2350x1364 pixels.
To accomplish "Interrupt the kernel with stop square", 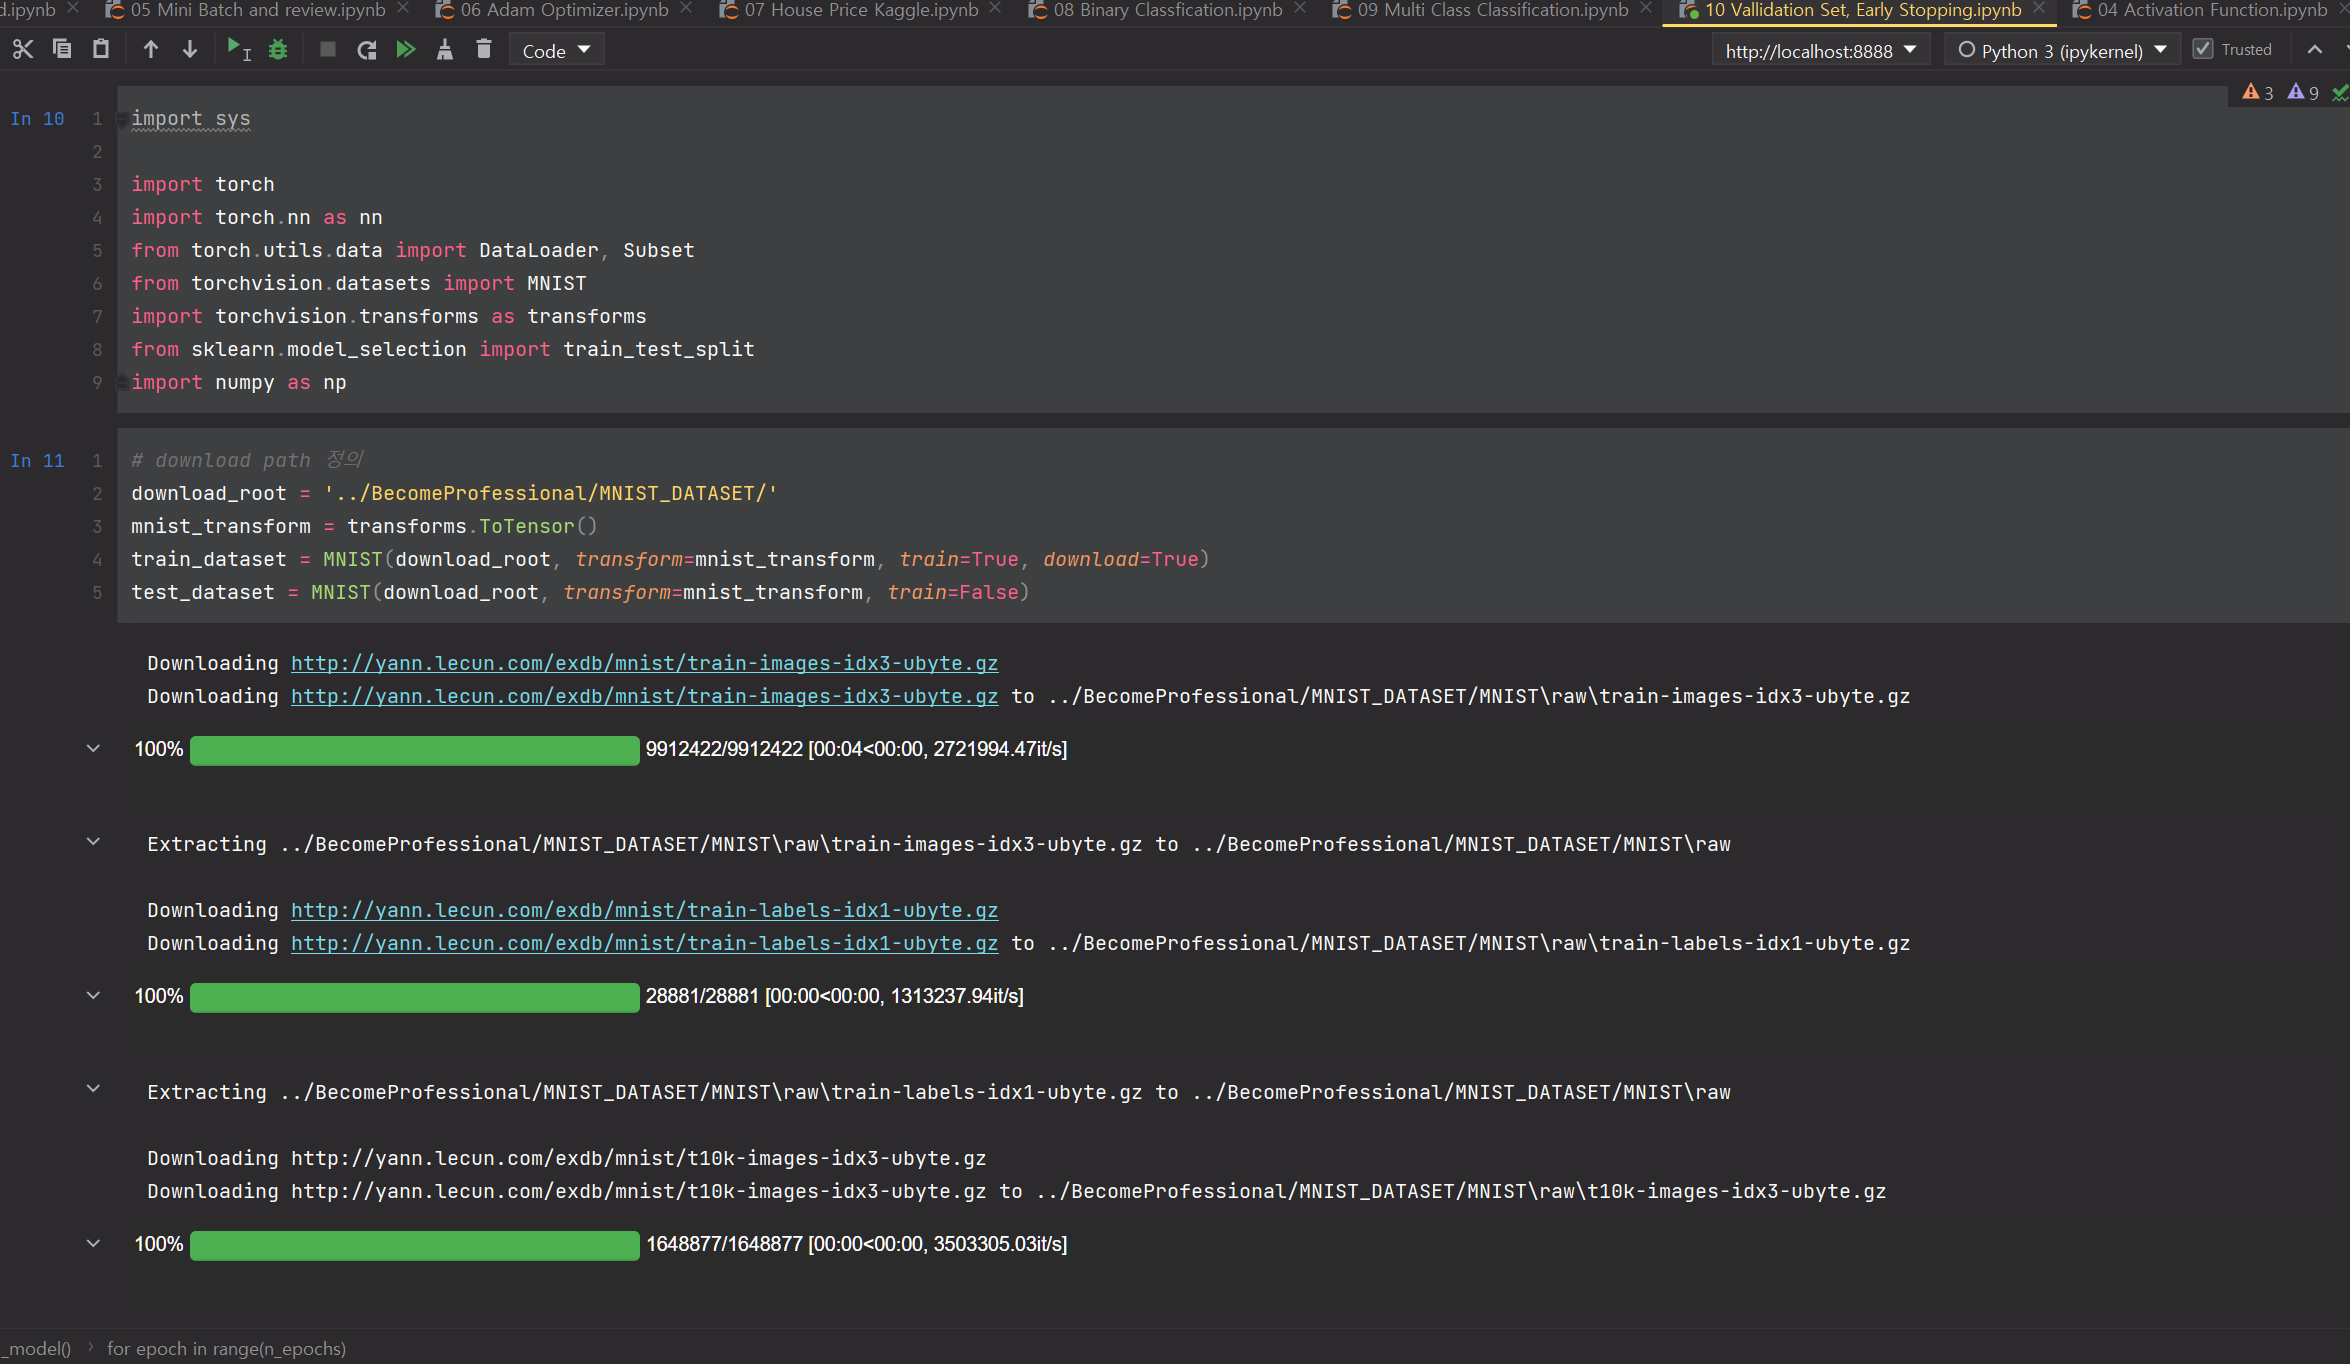I will (x=327, y=50).
